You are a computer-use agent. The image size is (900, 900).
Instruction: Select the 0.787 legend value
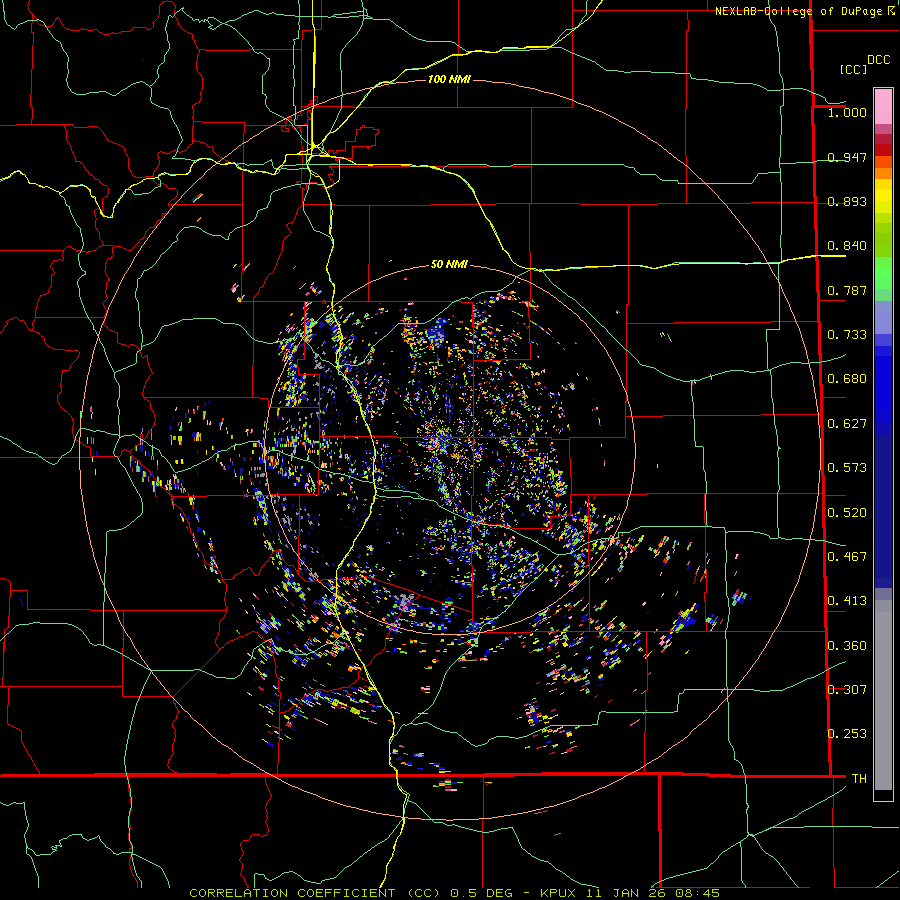pyautogui.click(x=847, y=290)
